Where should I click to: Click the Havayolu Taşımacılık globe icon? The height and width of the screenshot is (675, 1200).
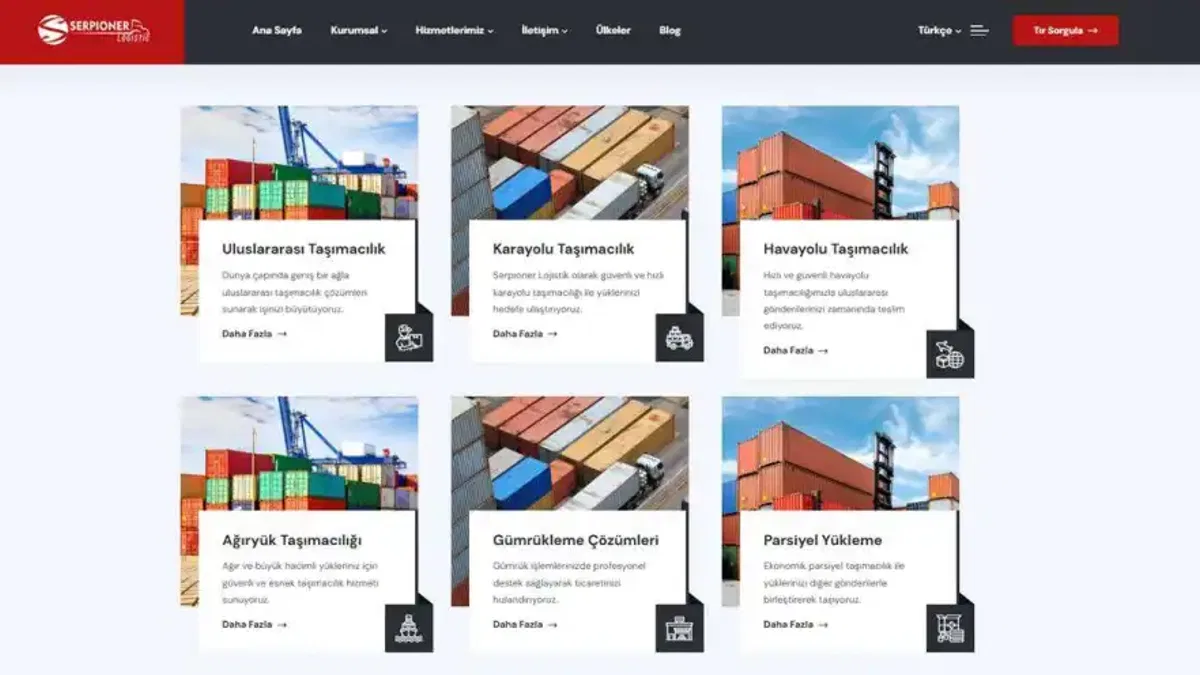950,354
